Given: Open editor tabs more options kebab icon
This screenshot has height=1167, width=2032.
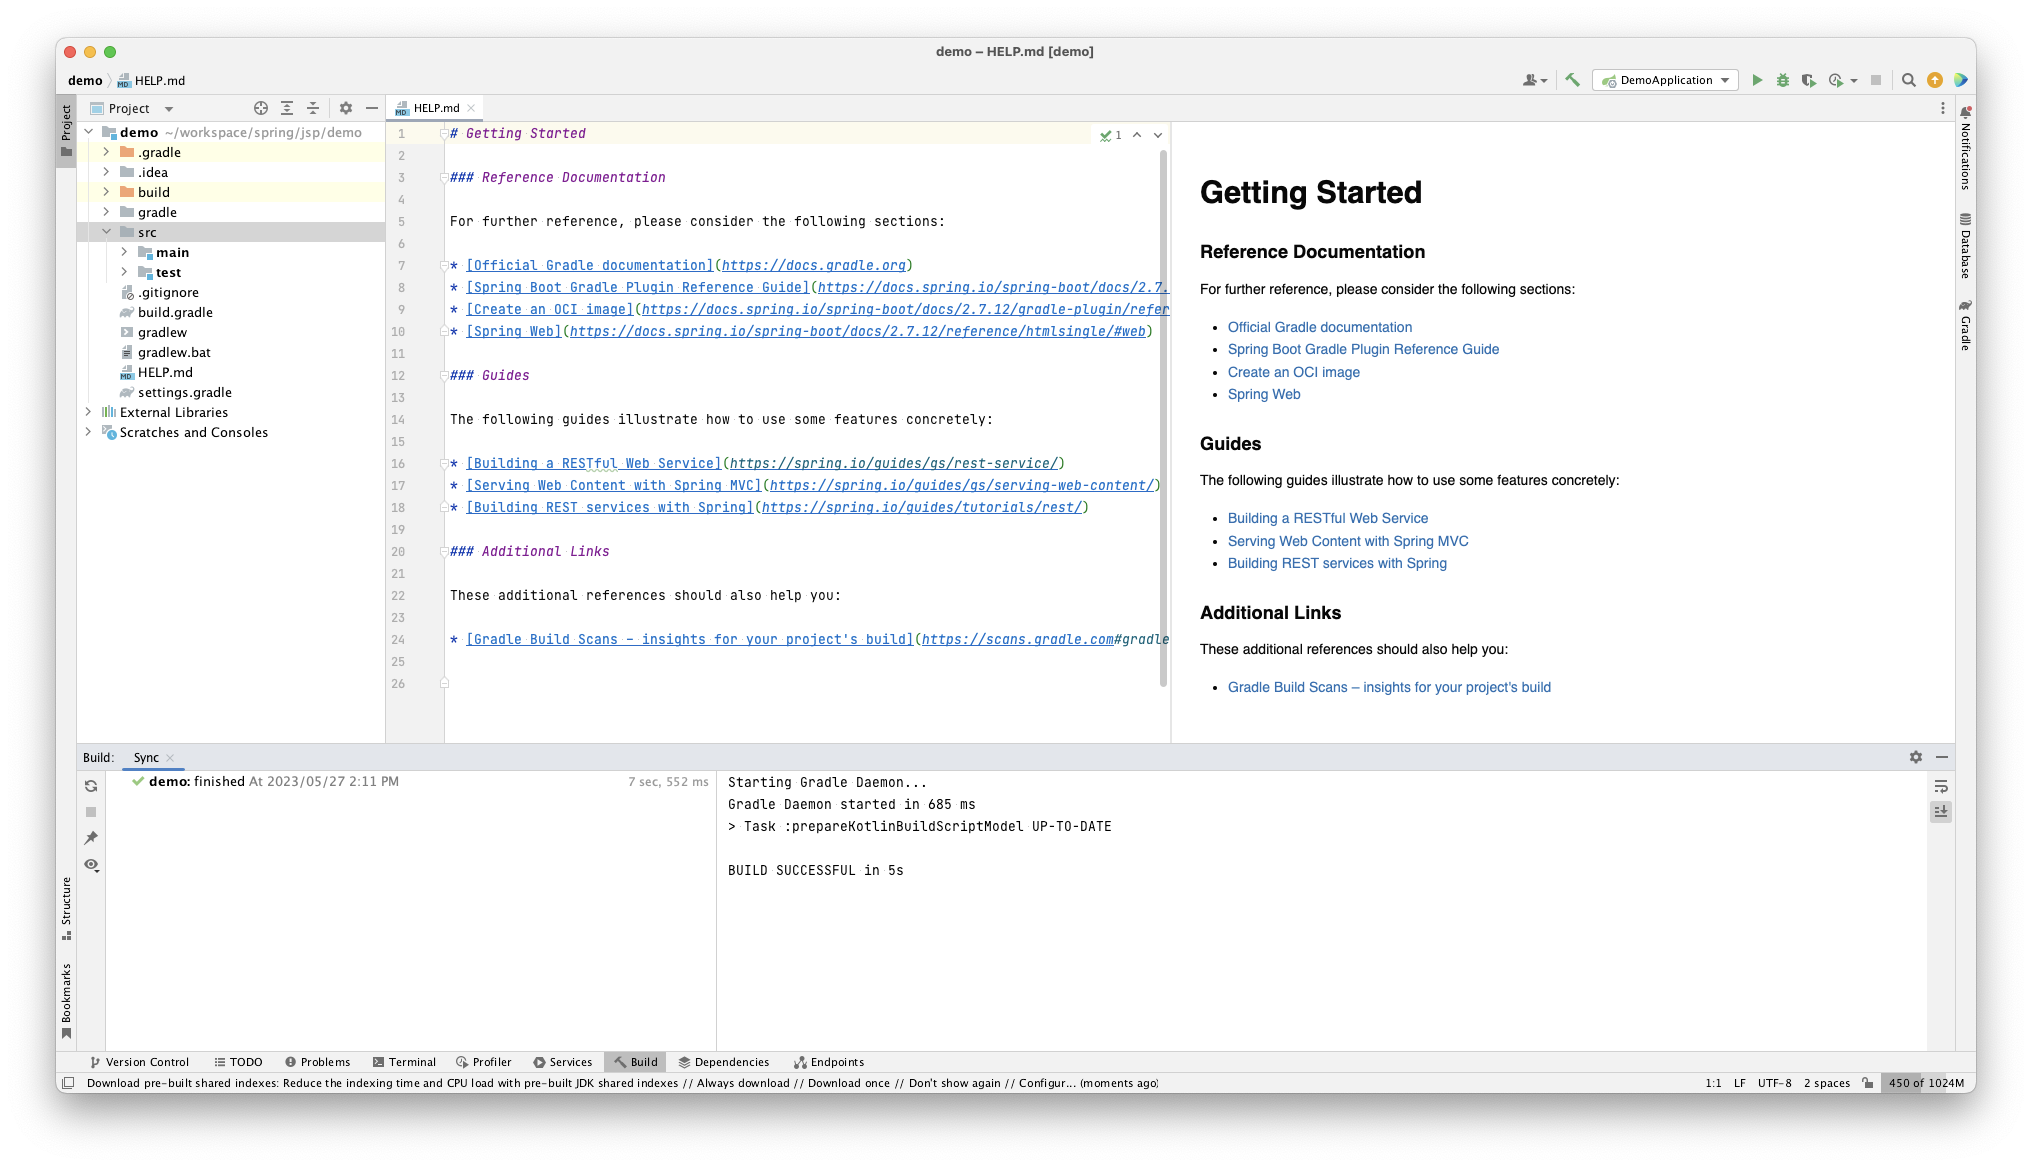Looking at the screenshot, I should pyautogui.click(x=1943, y=108).
